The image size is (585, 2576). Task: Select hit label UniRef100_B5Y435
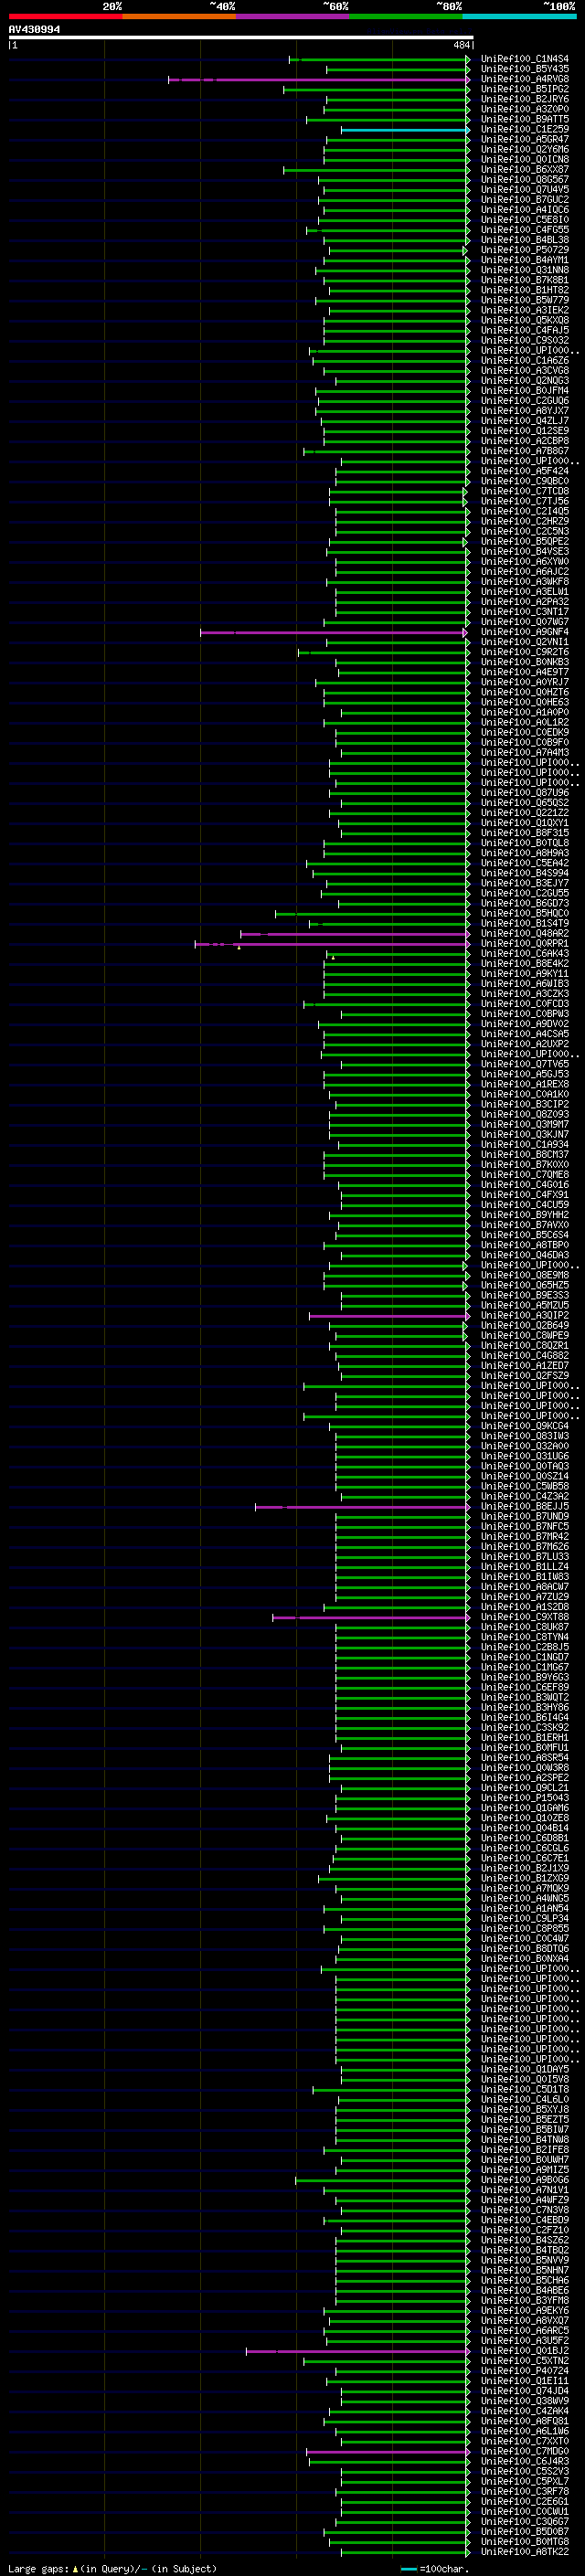[x=525, y=69]
